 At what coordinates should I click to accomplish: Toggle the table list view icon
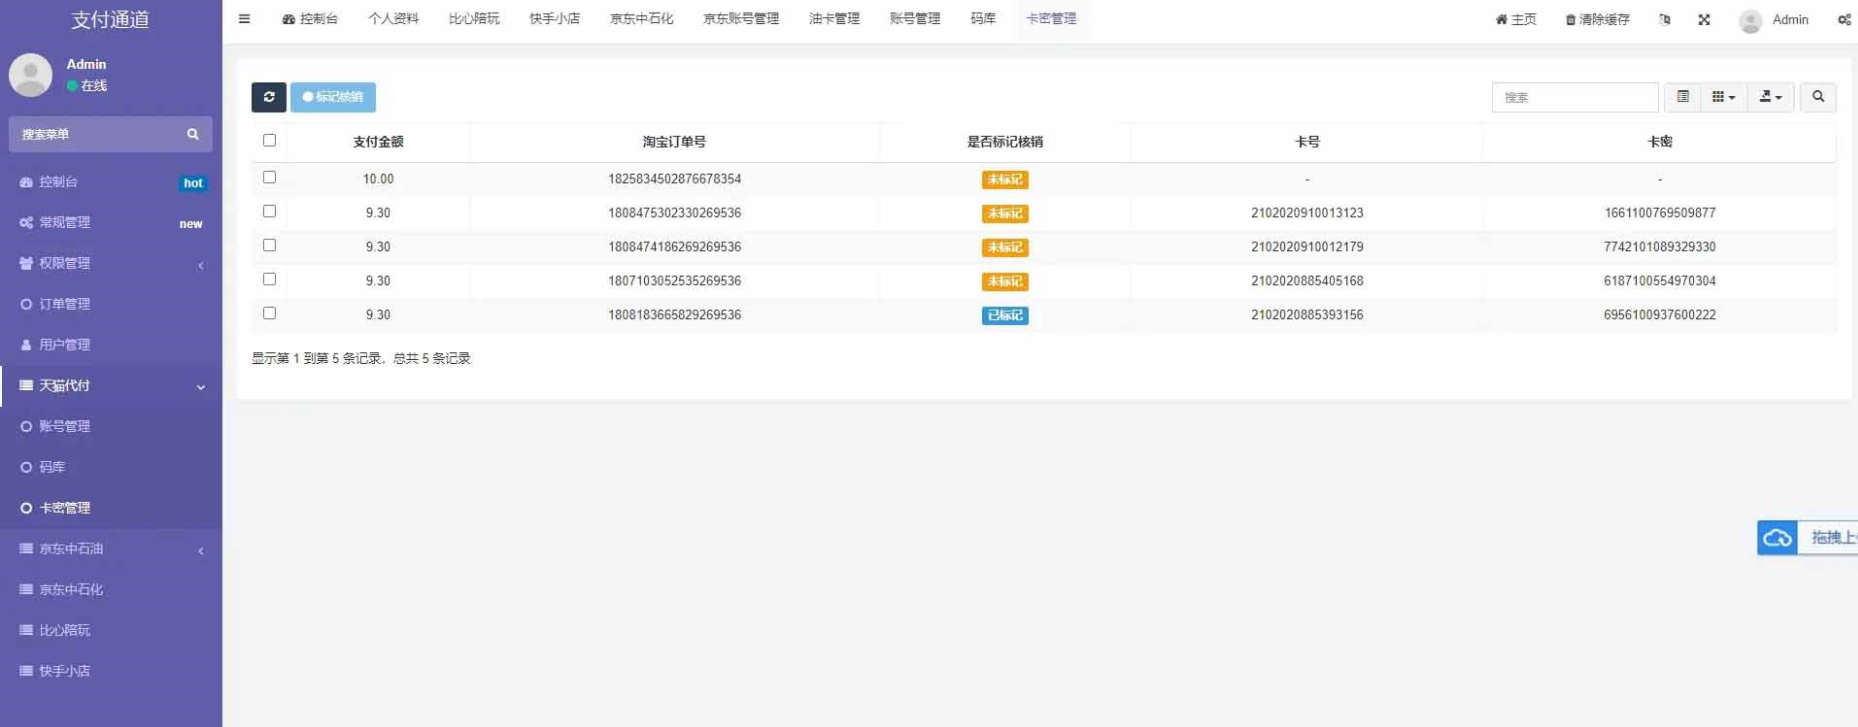1682,97
